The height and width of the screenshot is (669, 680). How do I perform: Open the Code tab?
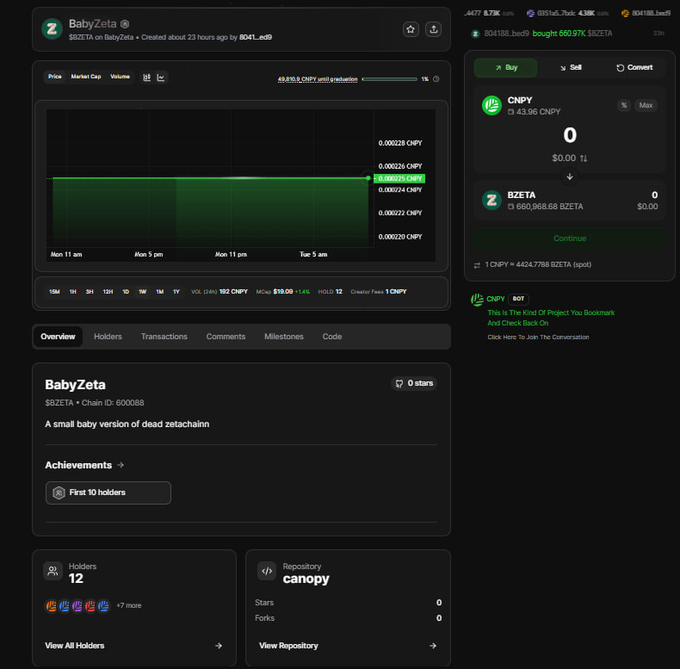click(332, 337)
